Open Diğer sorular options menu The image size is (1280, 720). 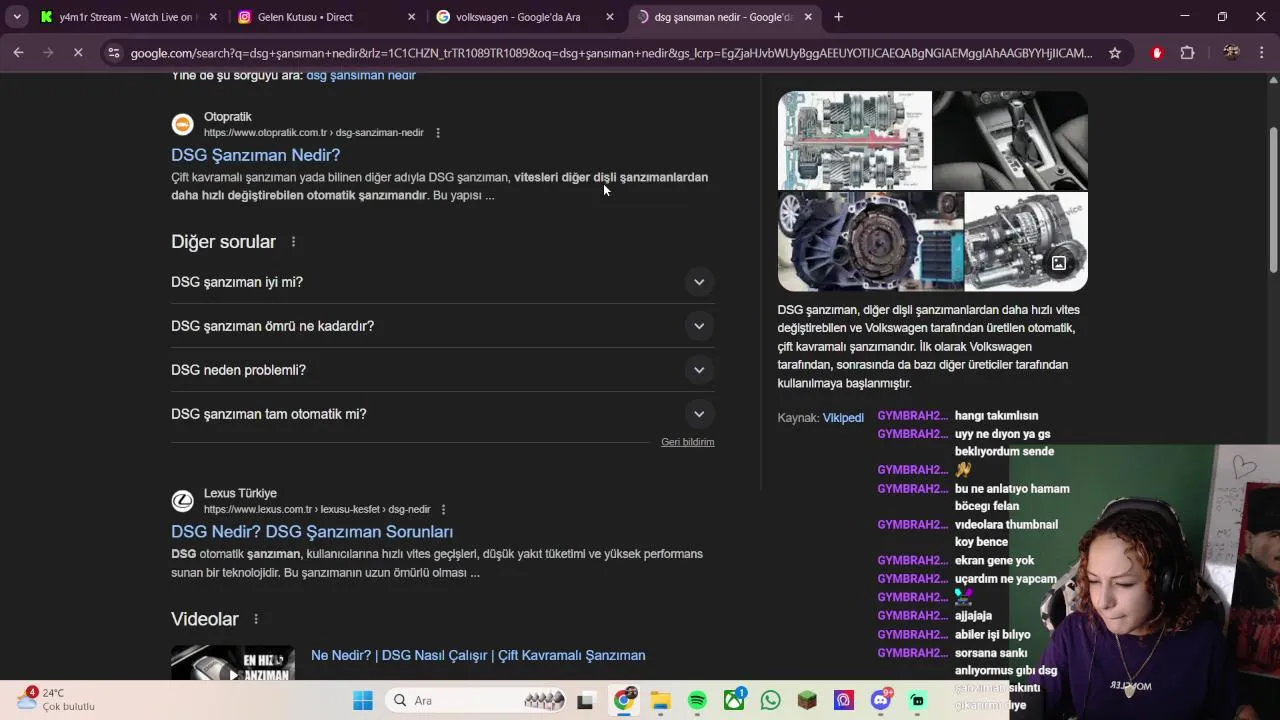[x=293, y=242]
